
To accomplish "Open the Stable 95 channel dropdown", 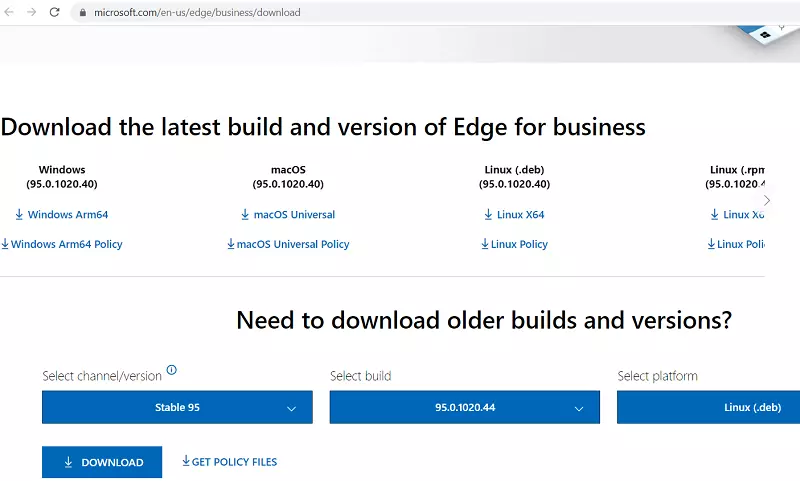I will 177,408.
